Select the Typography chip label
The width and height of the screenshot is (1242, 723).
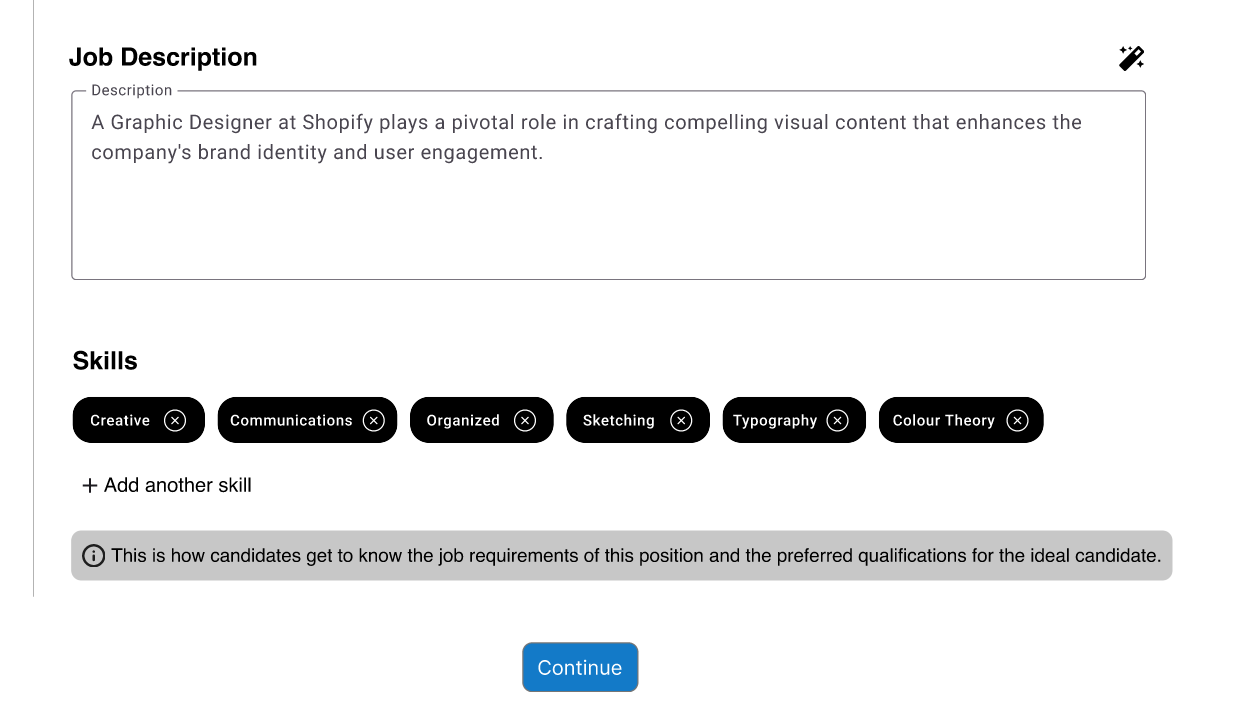[x=775, y=421]
